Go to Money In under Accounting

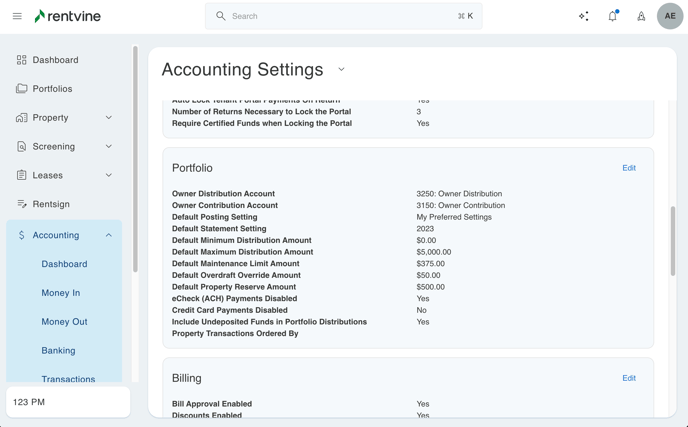pyautogui.click(x=61, y=293)
